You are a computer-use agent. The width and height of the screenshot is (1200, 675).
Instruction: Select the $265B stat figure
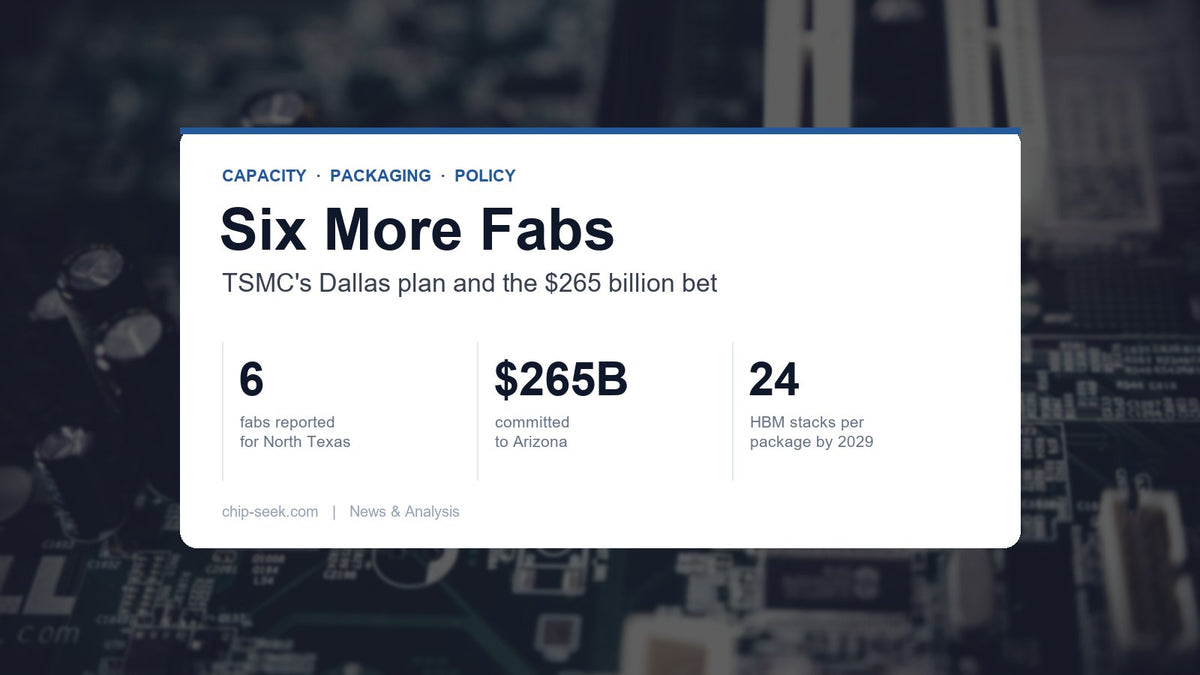pos(561,380)
